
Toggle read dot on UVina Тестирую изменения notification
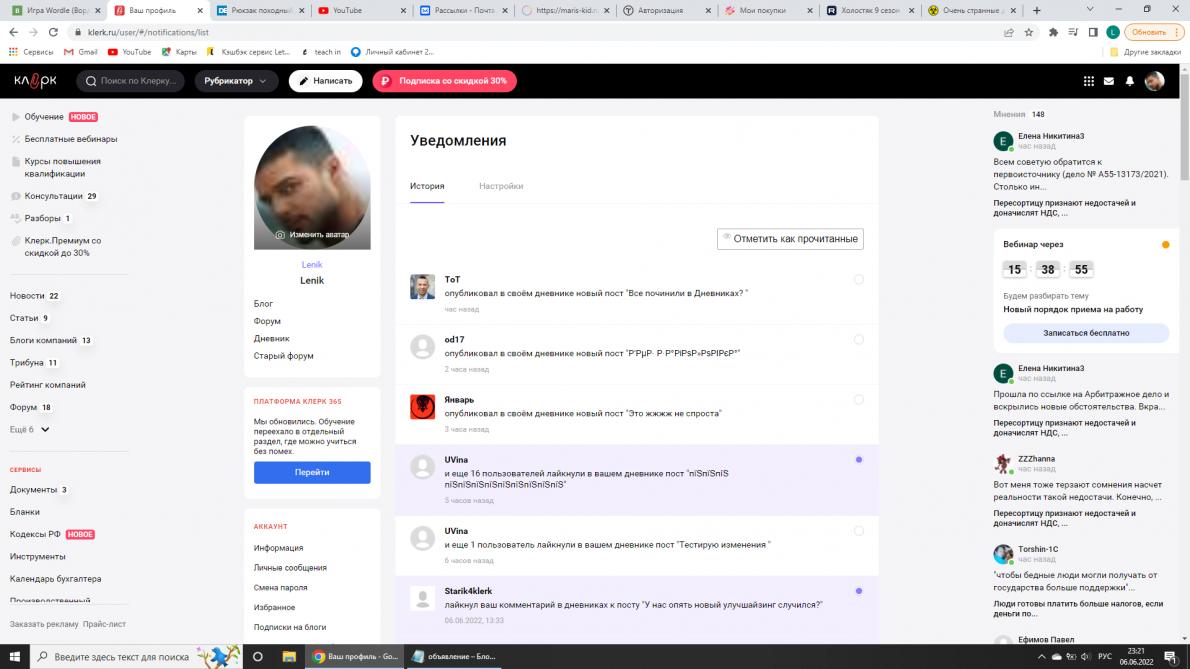858,531
